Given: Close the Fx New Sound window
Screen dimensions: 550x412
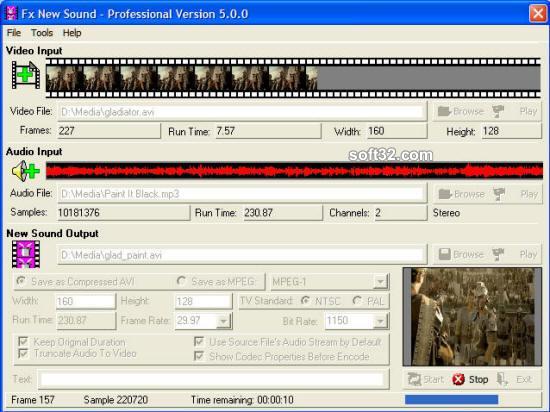Looking at the screenshot, I should click(538, 14).
